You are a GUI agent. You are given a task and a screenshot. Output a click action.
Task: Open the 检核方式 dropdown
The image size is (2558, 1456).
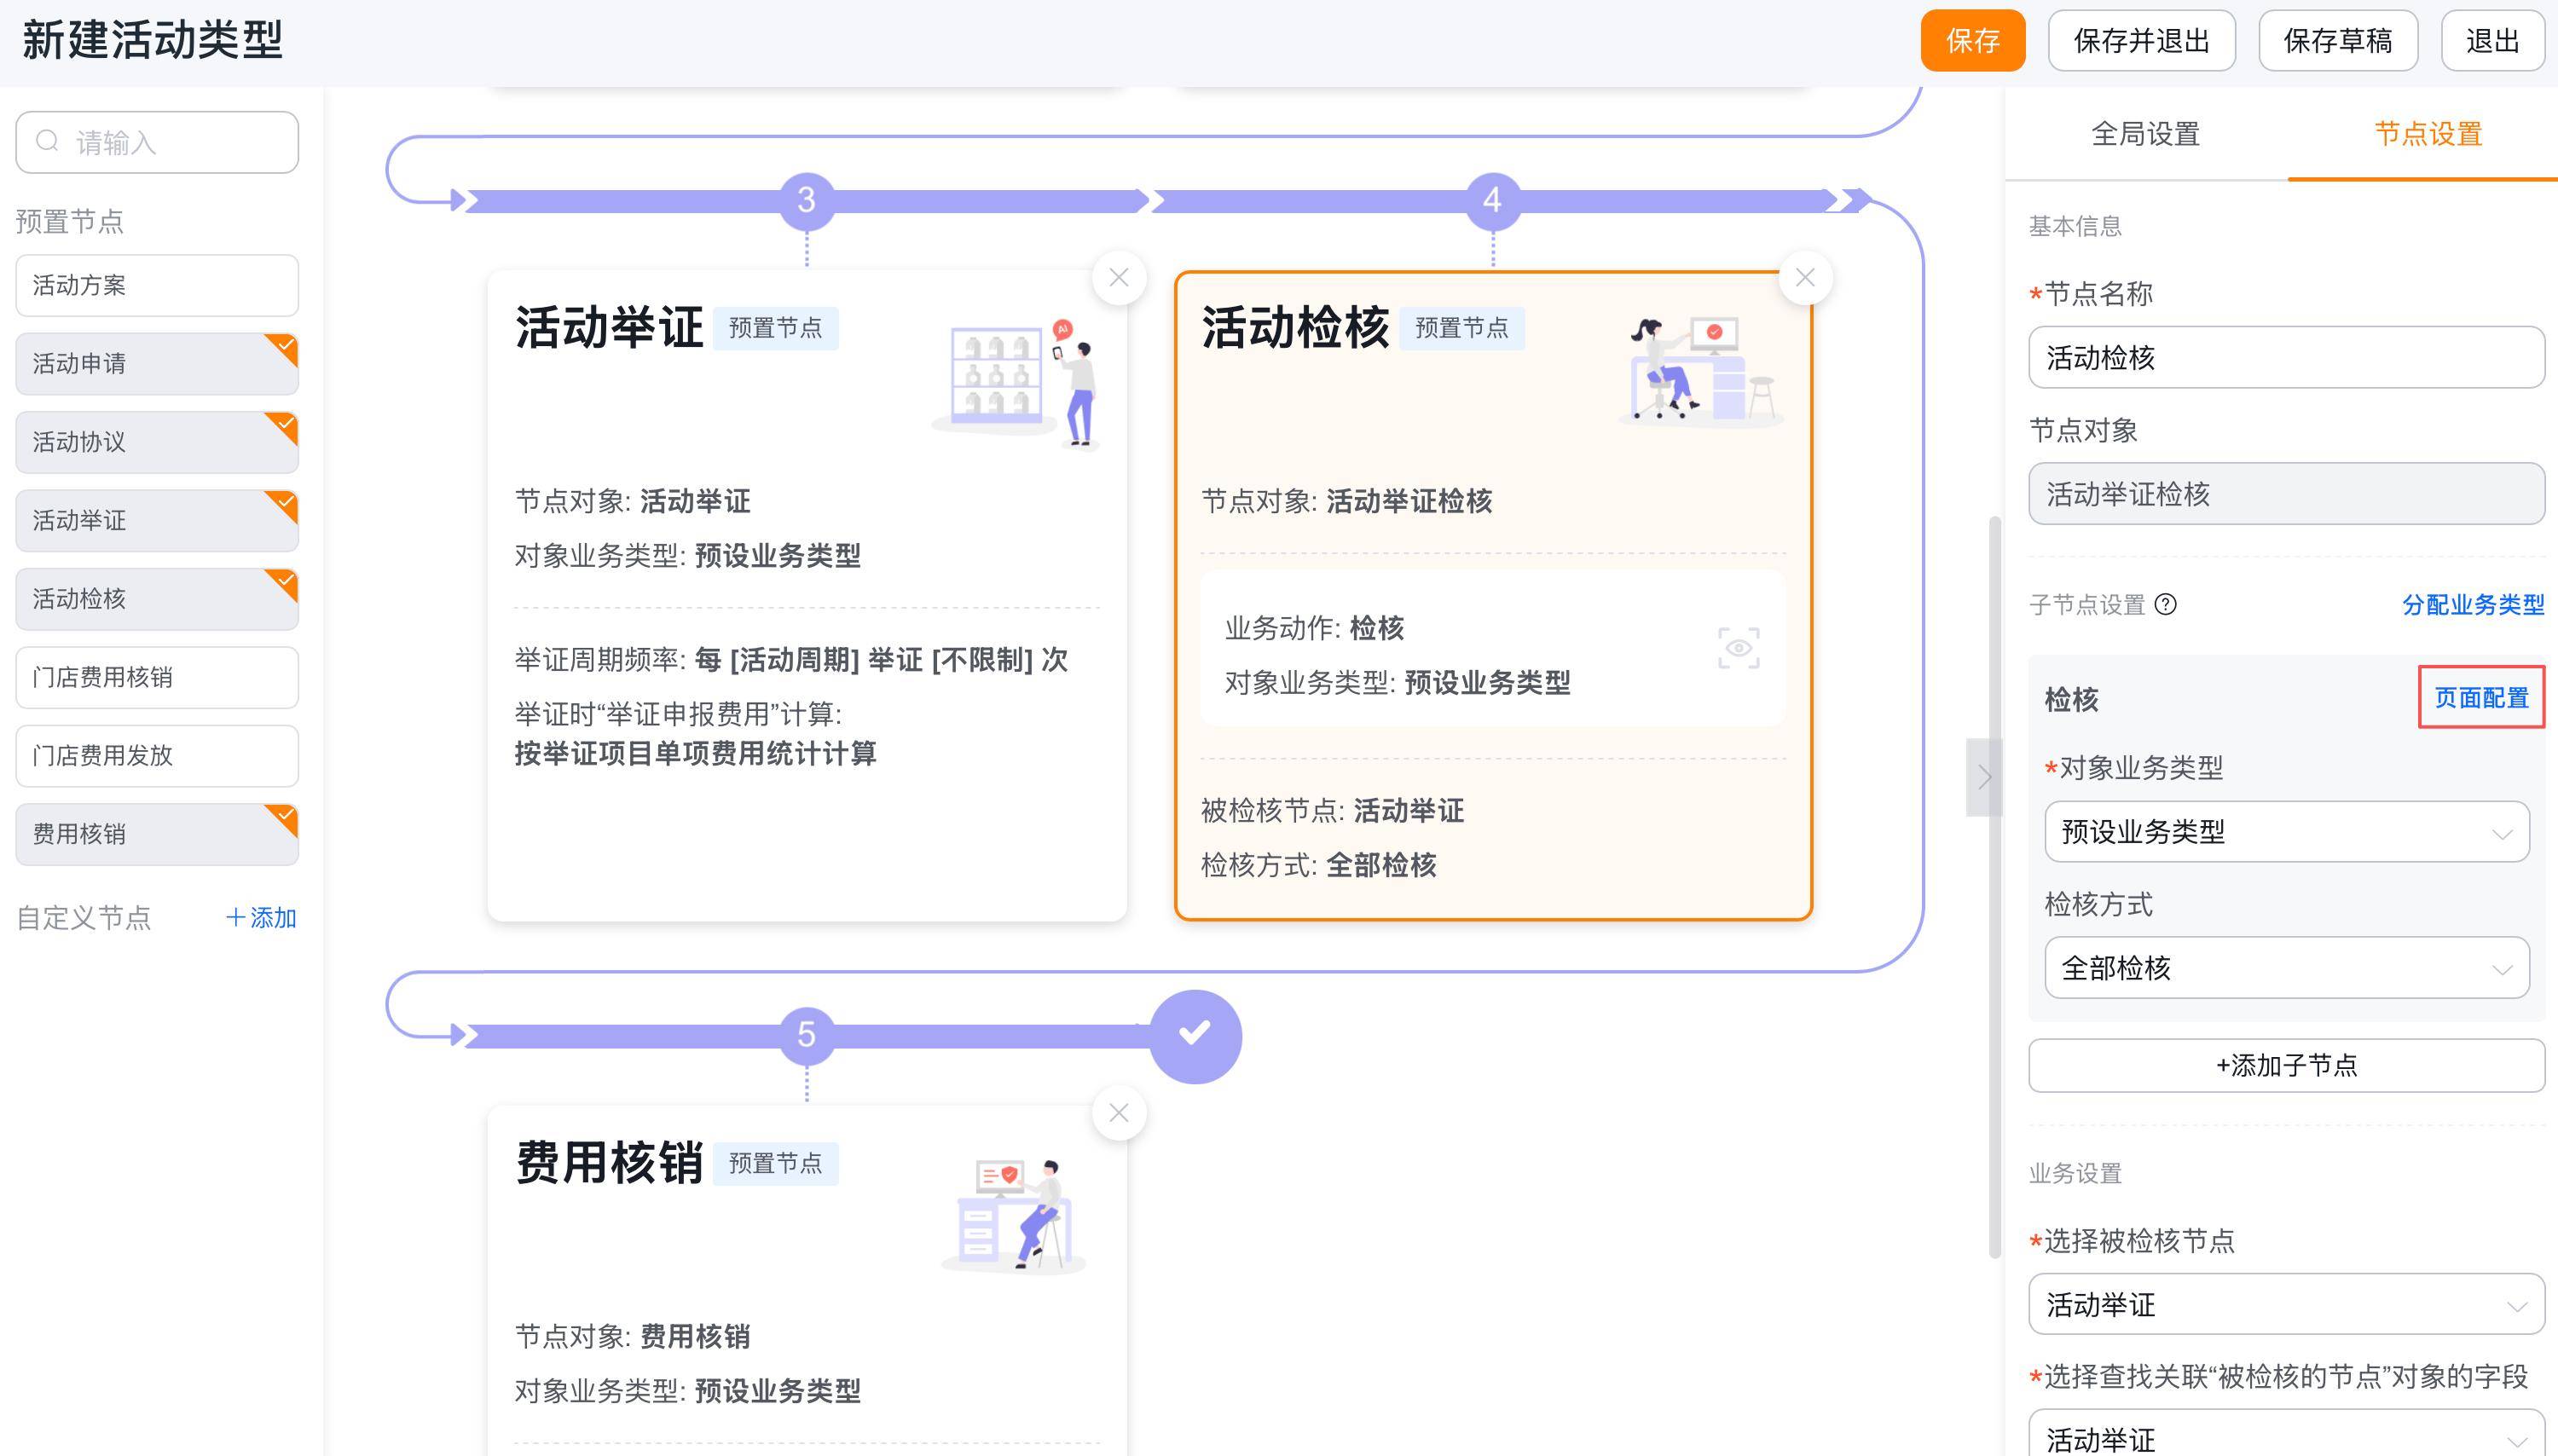coord(2286,967)
